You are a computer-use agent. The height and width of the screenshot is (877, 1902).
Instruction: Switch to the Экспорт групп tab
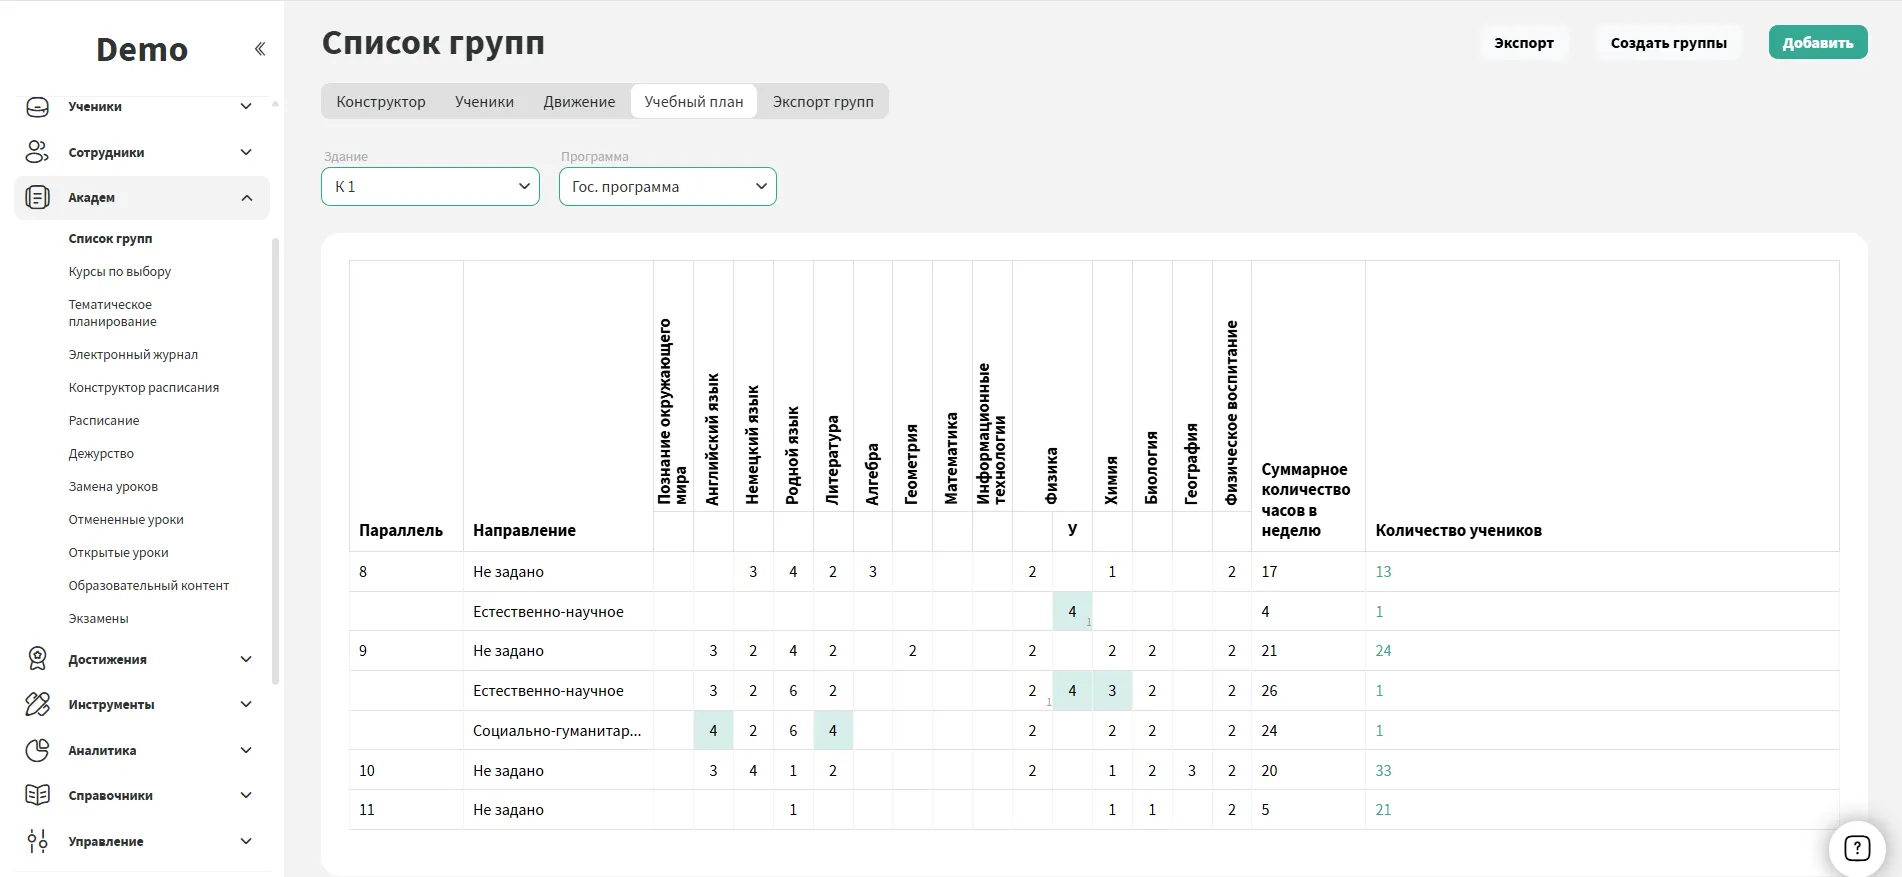822,102
